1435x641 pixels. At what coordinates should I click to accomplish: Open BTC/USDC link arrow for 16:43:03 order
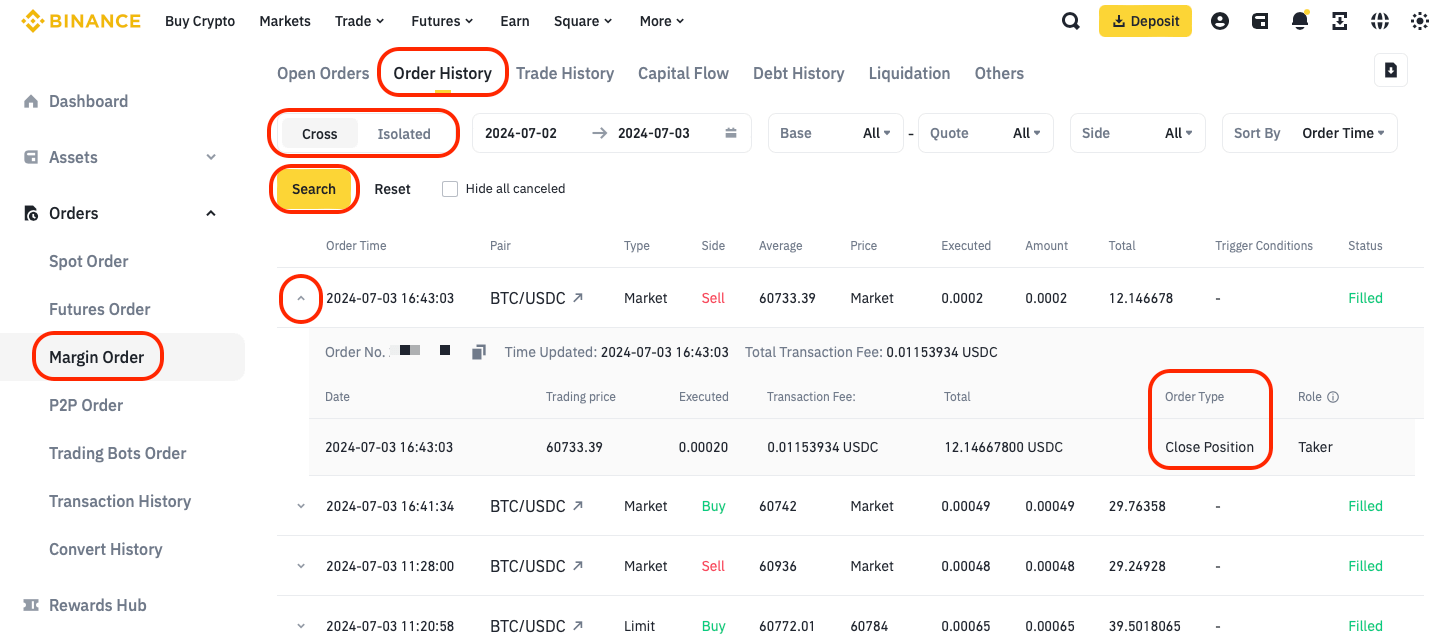tap(578, 298)
